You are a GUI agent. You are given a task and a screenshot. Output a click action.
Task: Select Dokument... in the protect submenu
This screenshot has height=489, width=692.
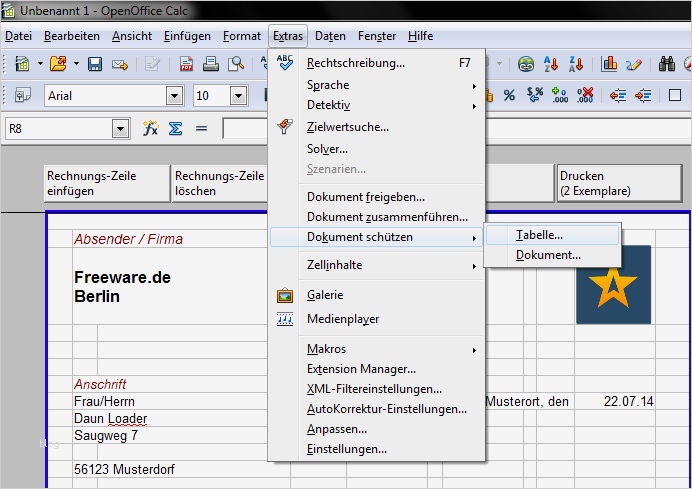[553, 256]
